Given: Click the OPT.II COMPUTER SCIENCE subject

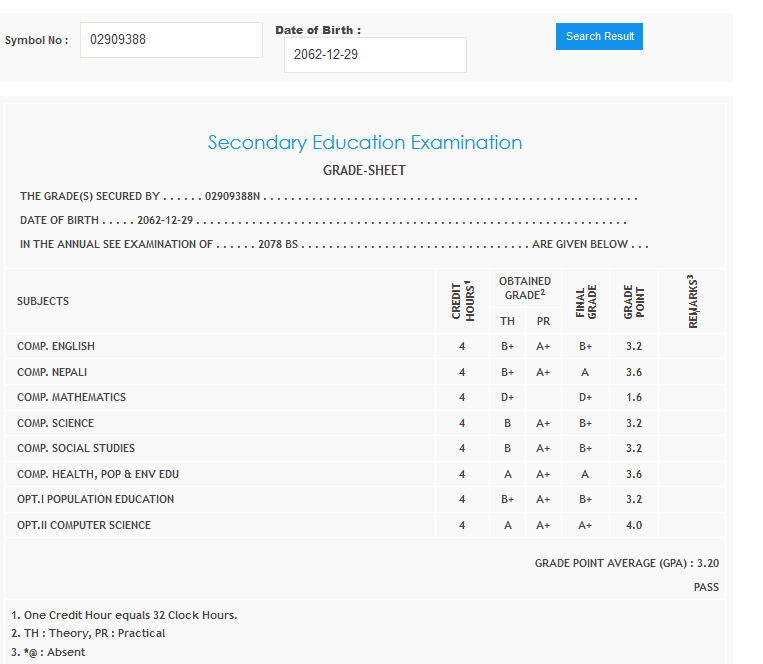Looking at the screenshot, I should pyautogui.click(x=84, y=525).
